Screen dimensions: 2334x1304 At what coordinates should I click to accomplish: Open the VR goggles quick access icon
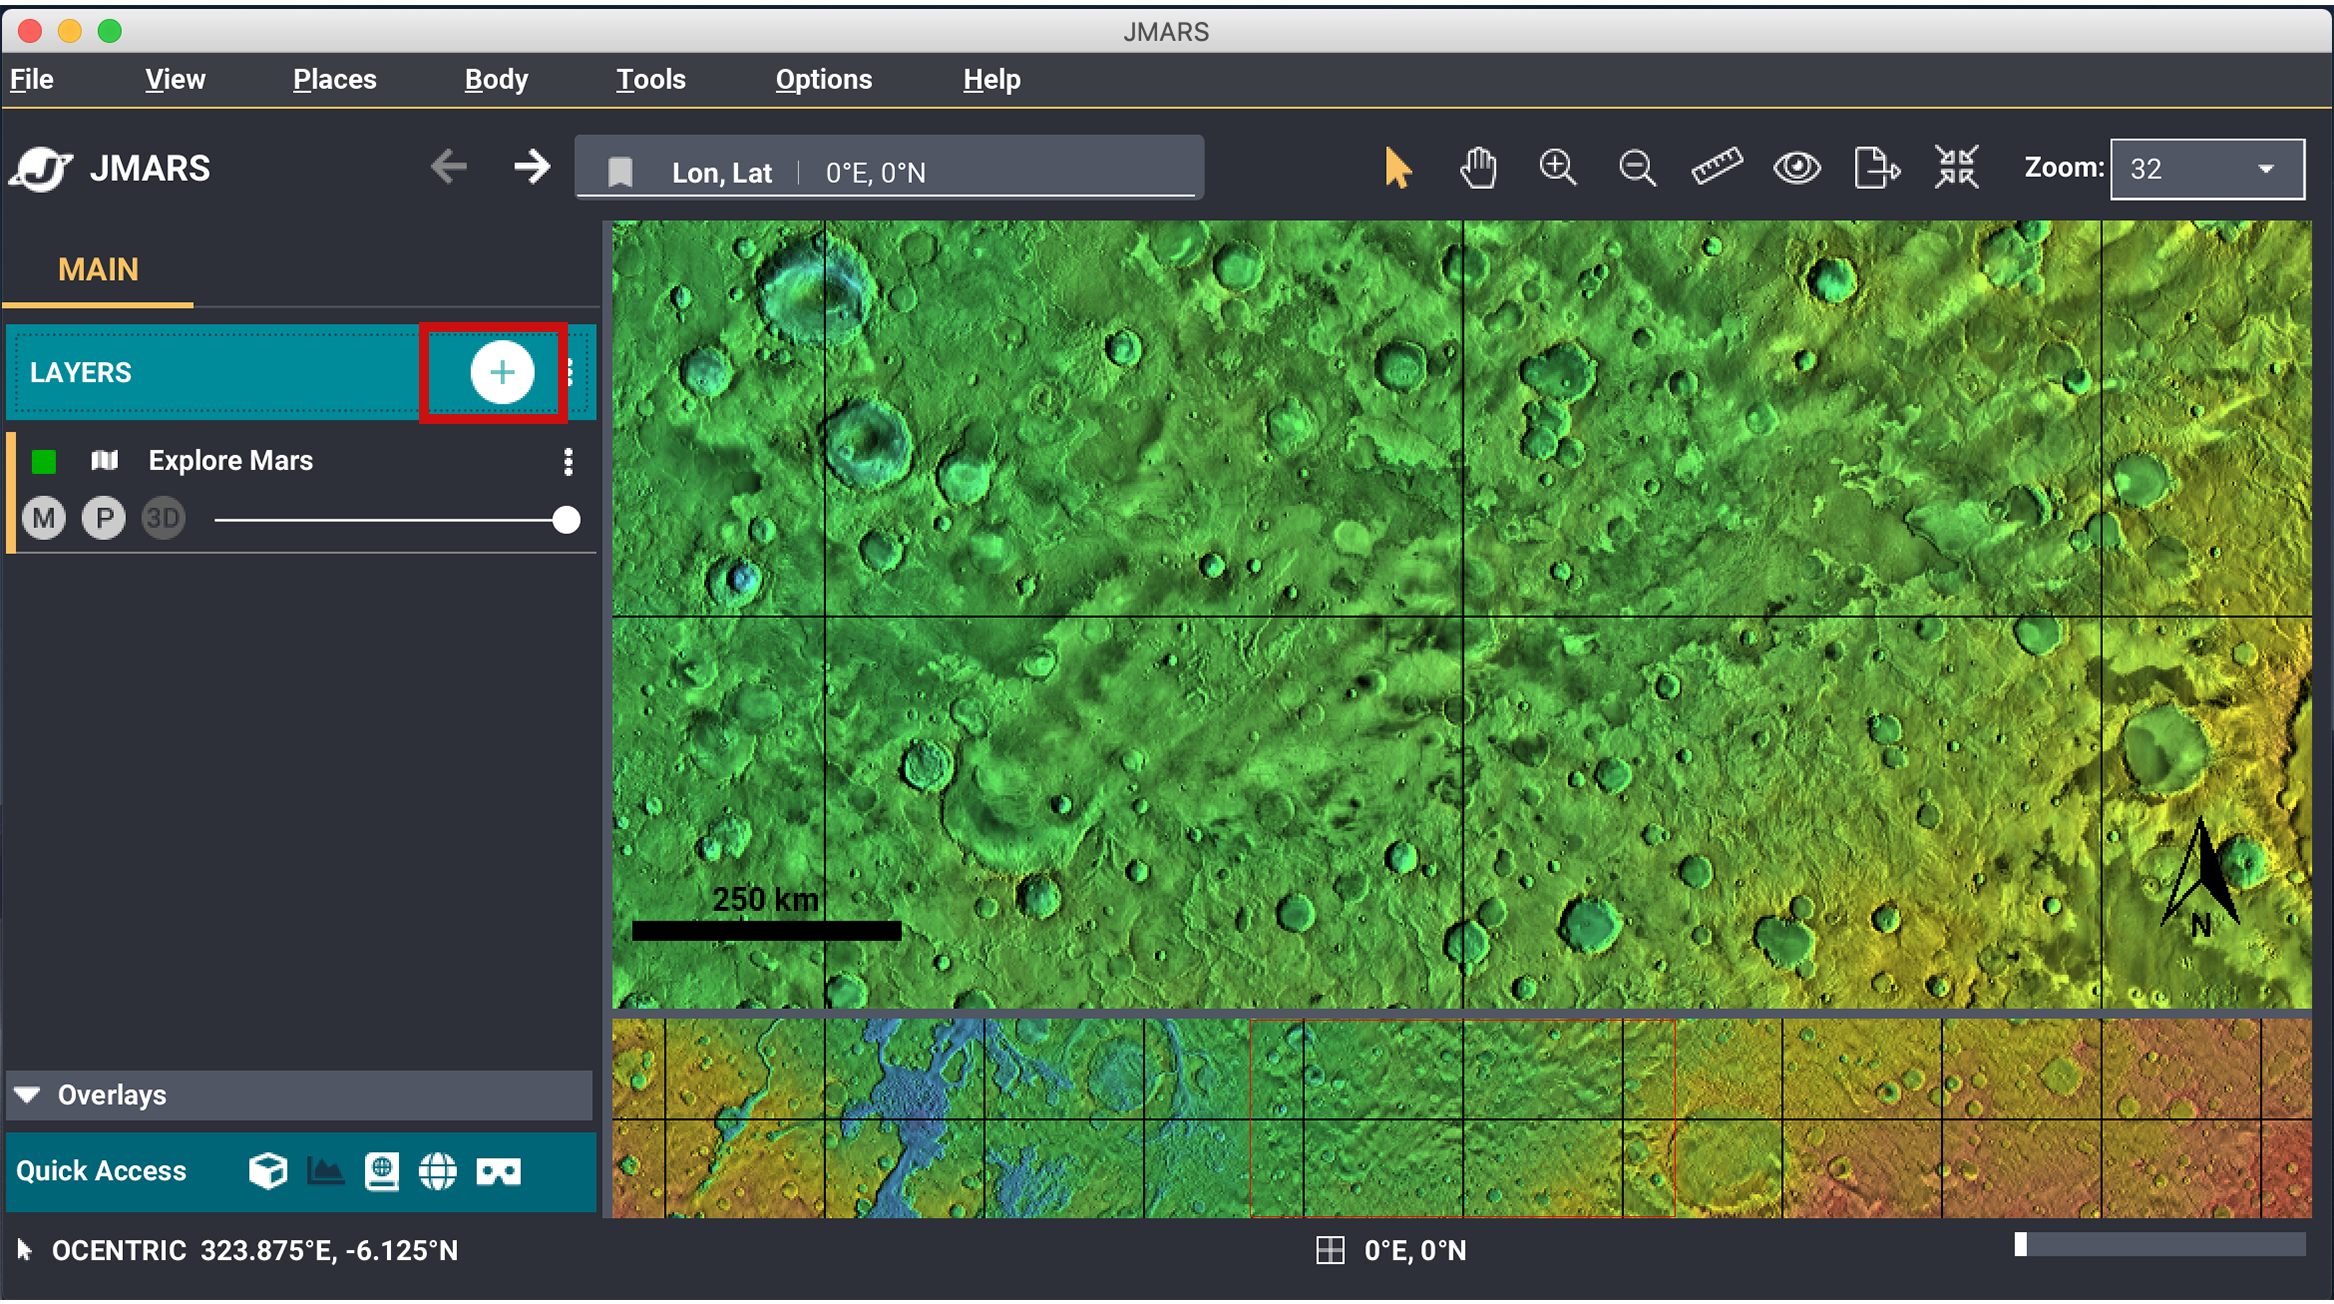[498, 1172]
